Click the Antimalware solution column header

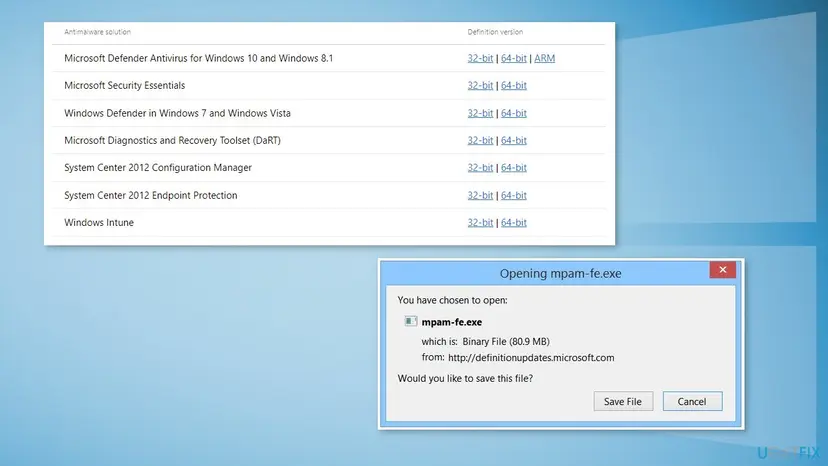coord(97,32)
